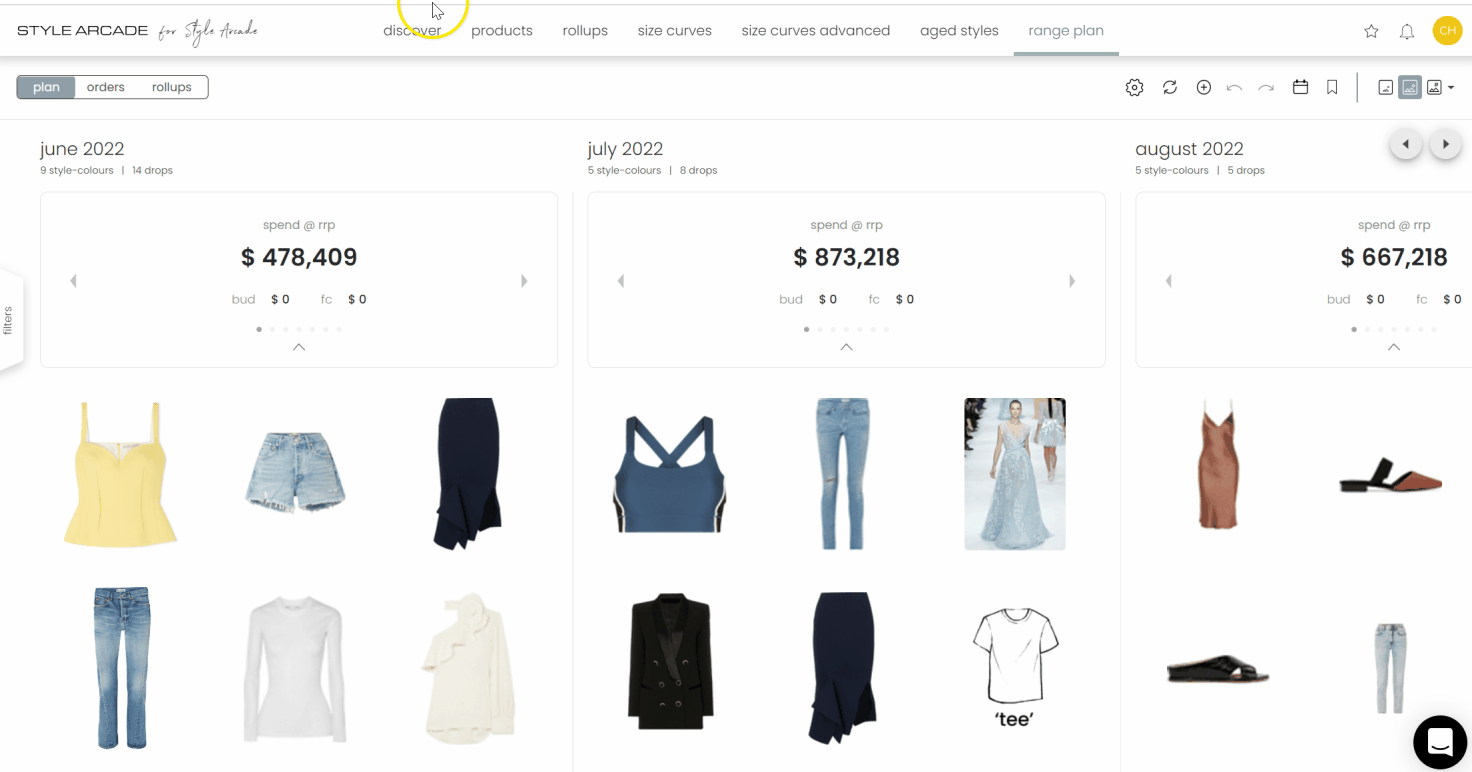This screenshot has height=772, width=1472.
Task: Switch to the orders view
Action: pos(105,87)
